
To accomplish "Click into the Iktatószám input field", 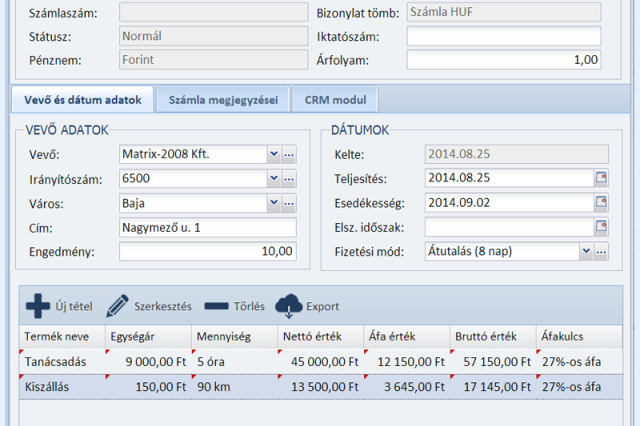I will pos(504,36).
